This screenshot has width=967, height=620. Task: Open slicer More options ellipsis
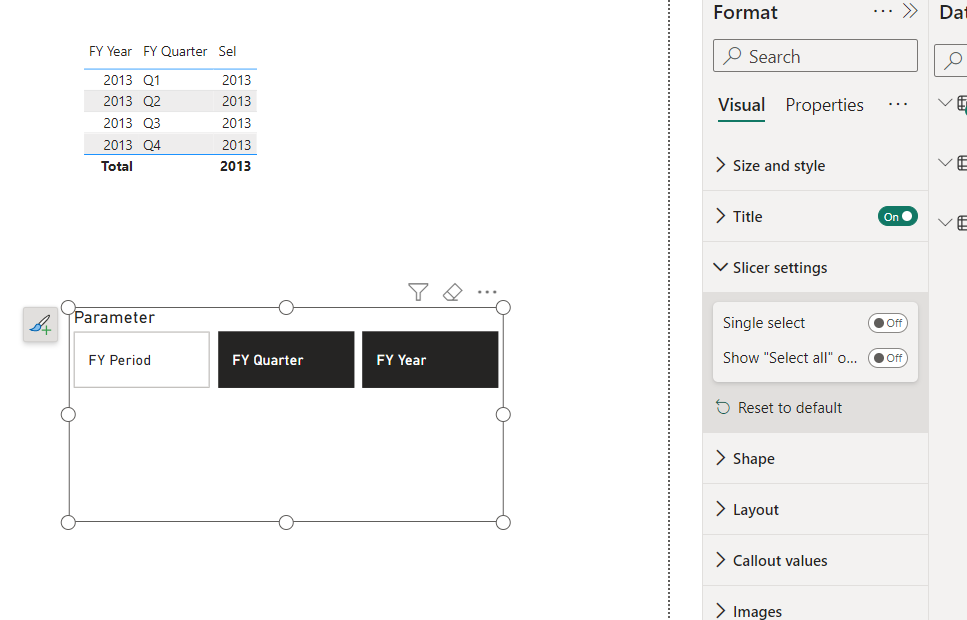(x=487, y=292)
